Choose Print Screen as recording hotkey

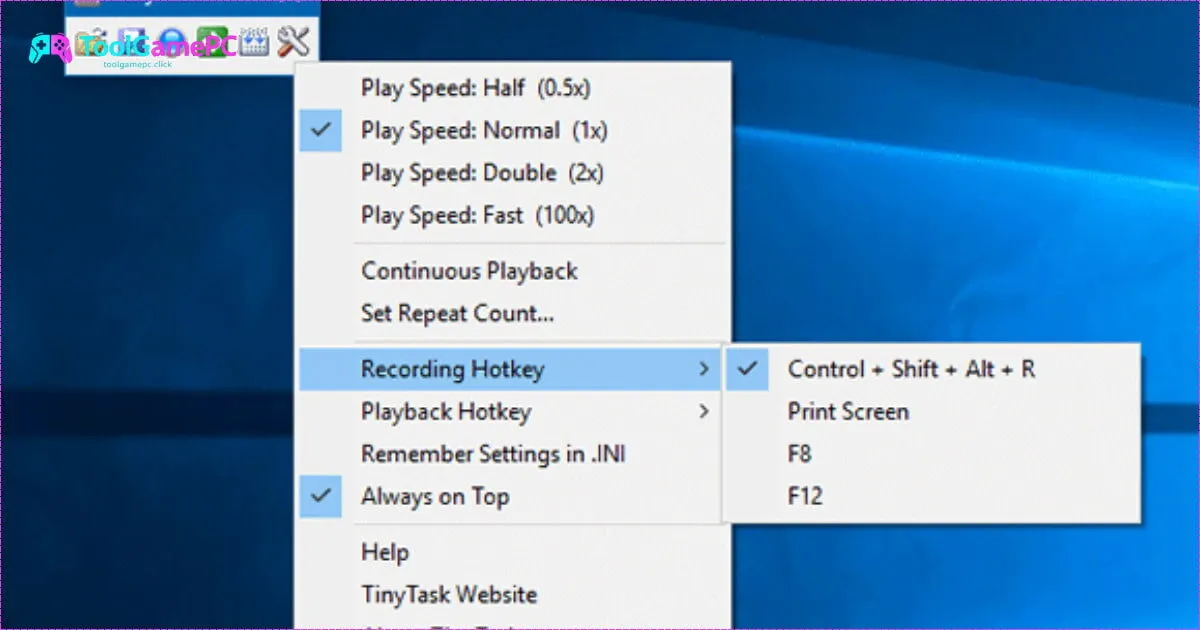point(848,411)
